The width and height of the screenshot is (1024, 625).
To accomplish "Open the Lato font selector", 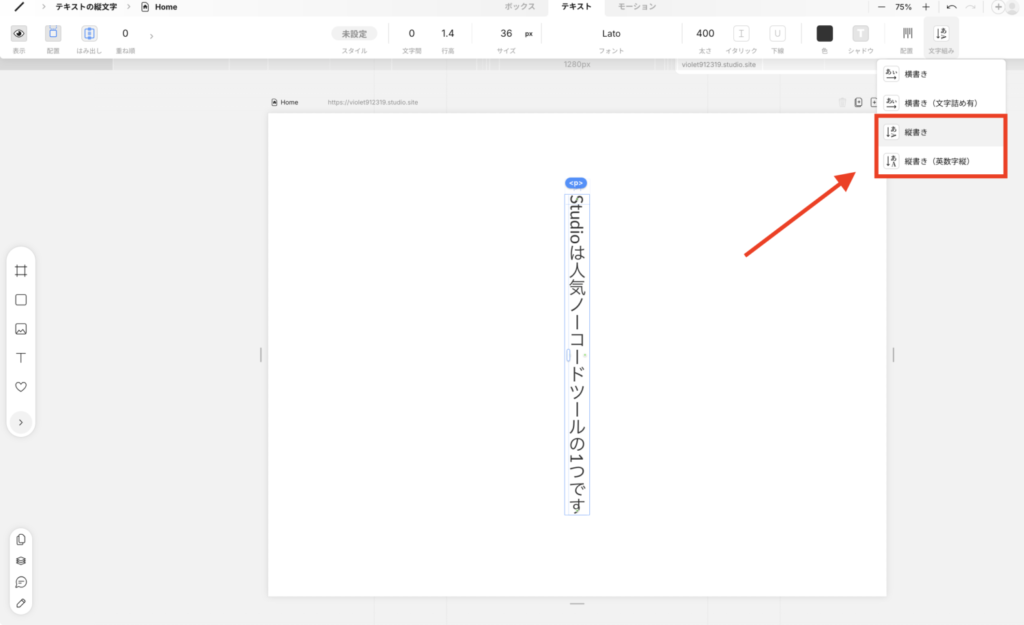I will (611, 33).
